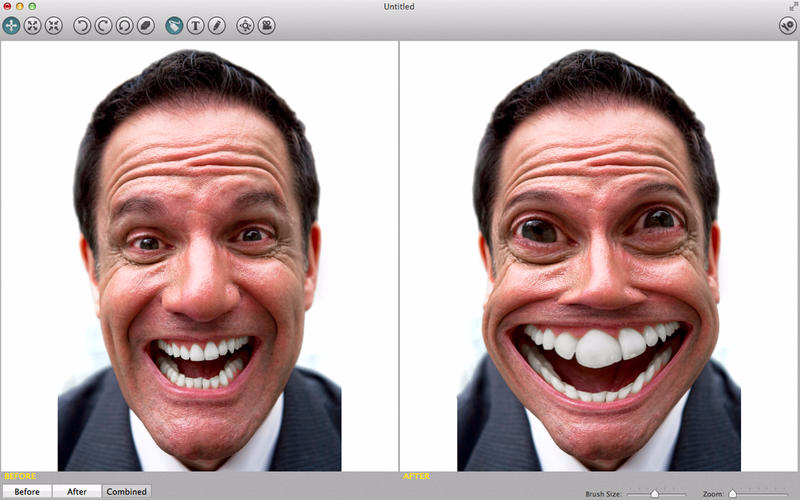Image resolution: width=800 pixels, height=500 pixels.
Task: Click the crosshair target tool icon
Action: [x=245, y=25]
